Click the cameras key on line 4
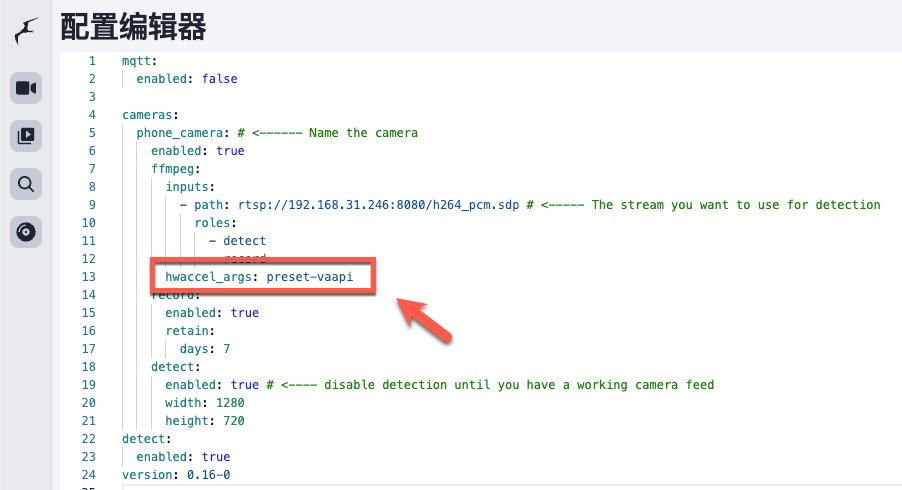 pos(150,115)
